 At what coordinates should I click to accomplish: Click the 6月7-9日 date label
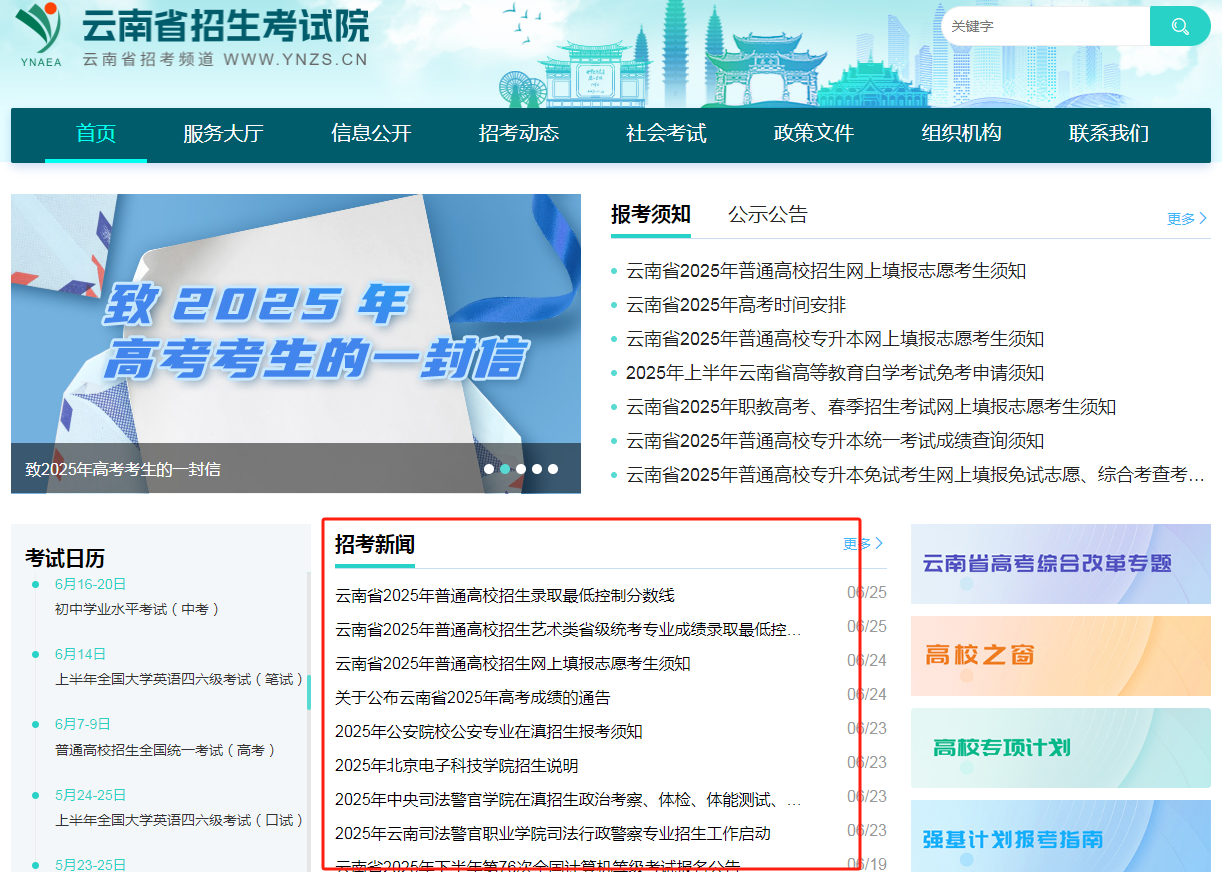(x=83, y=724)
